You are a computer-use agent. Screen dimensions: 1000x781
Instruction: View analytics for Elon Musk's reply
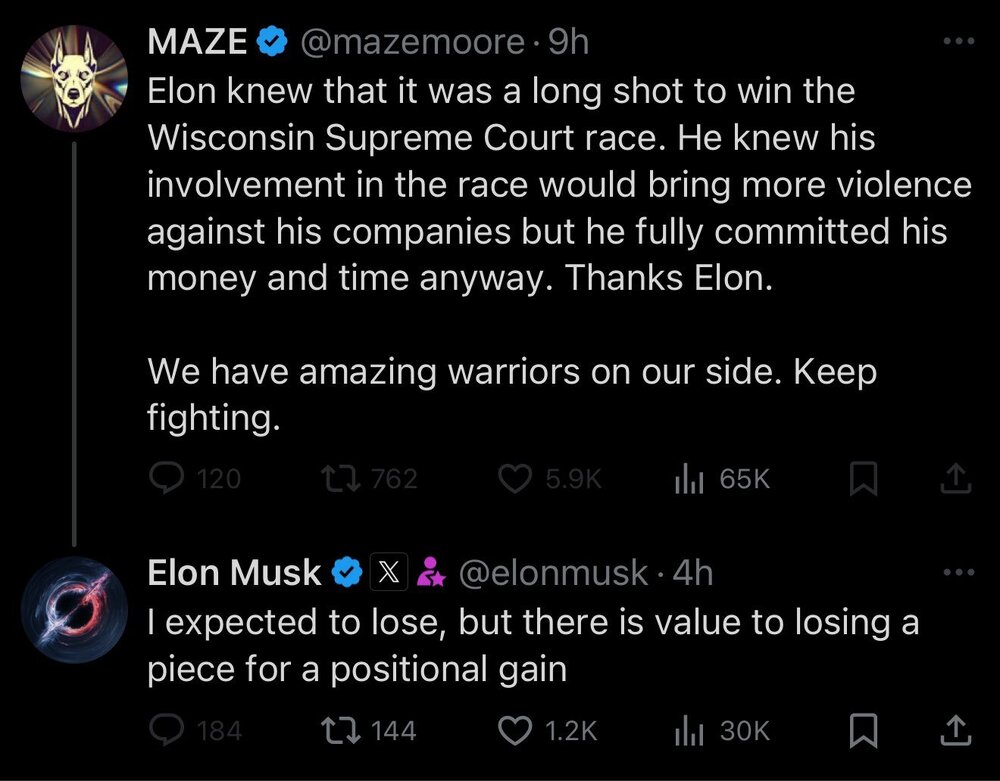click(685, 731)
